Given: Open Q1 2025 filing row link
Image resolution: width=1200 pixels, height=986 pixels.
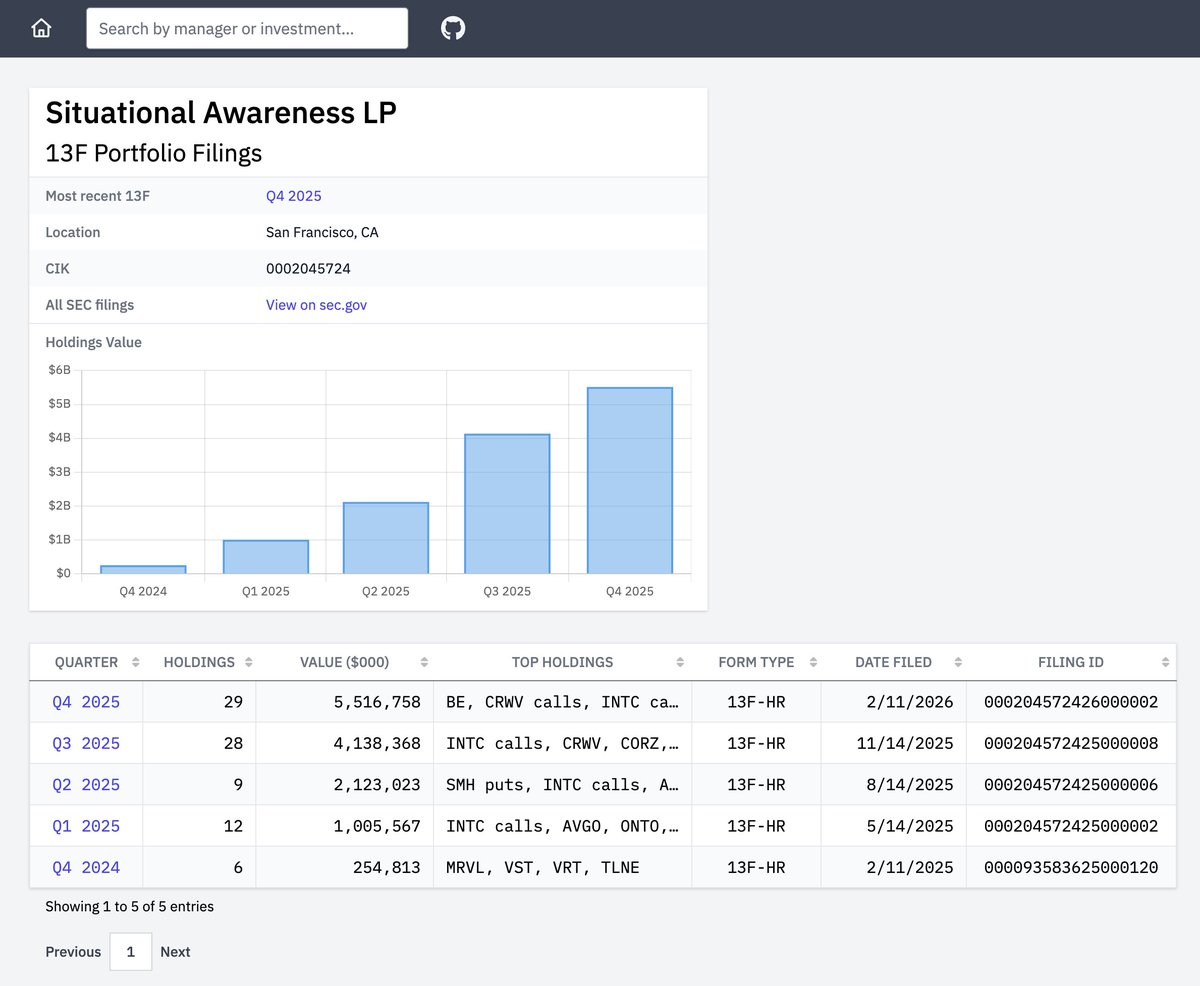Looking at the screenshot, I should pos(86,826).
